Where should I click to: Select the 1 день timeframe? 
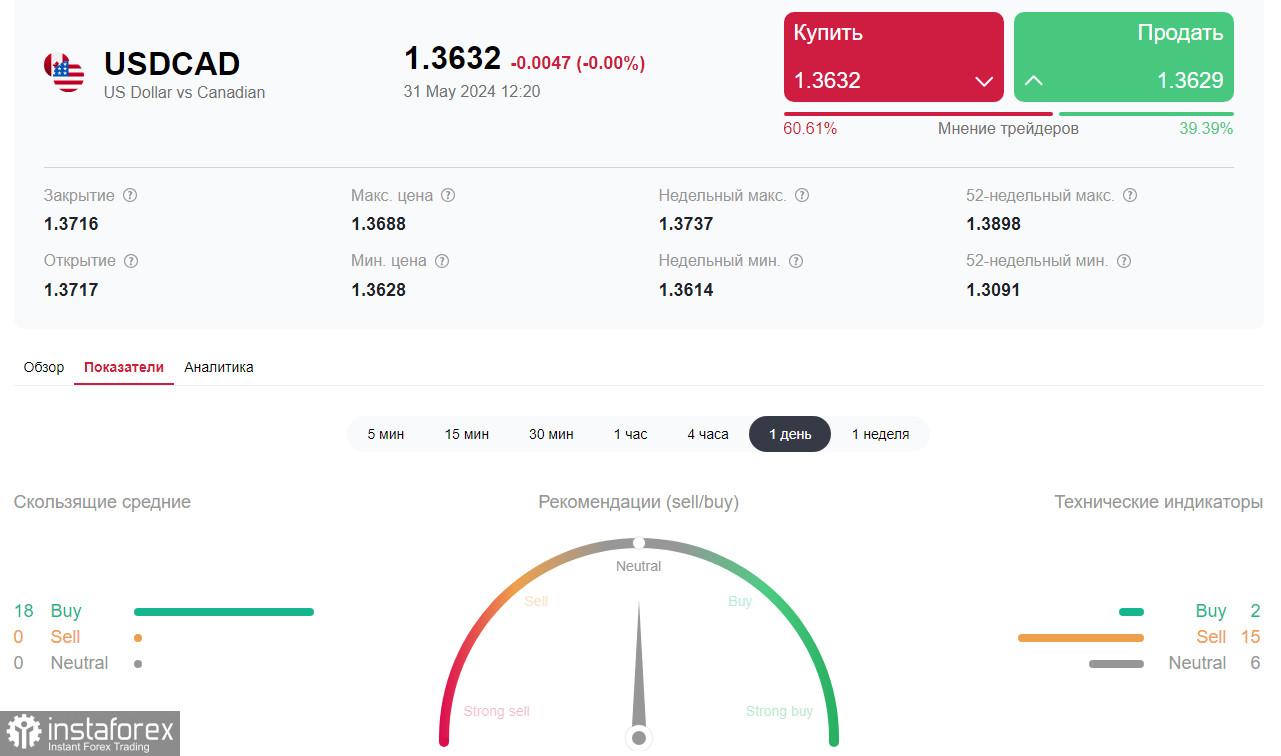tap(790, 434)
